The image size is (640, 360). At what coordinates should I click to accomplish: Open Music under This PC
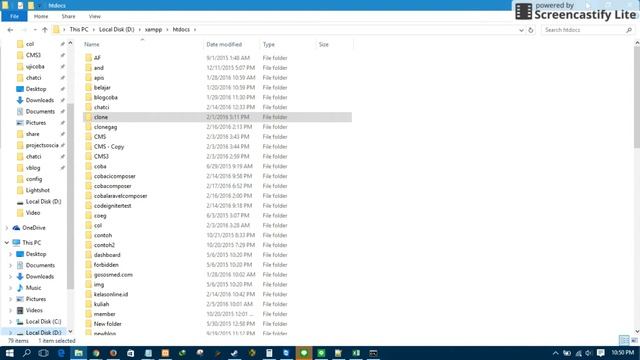tap(33, 288)
